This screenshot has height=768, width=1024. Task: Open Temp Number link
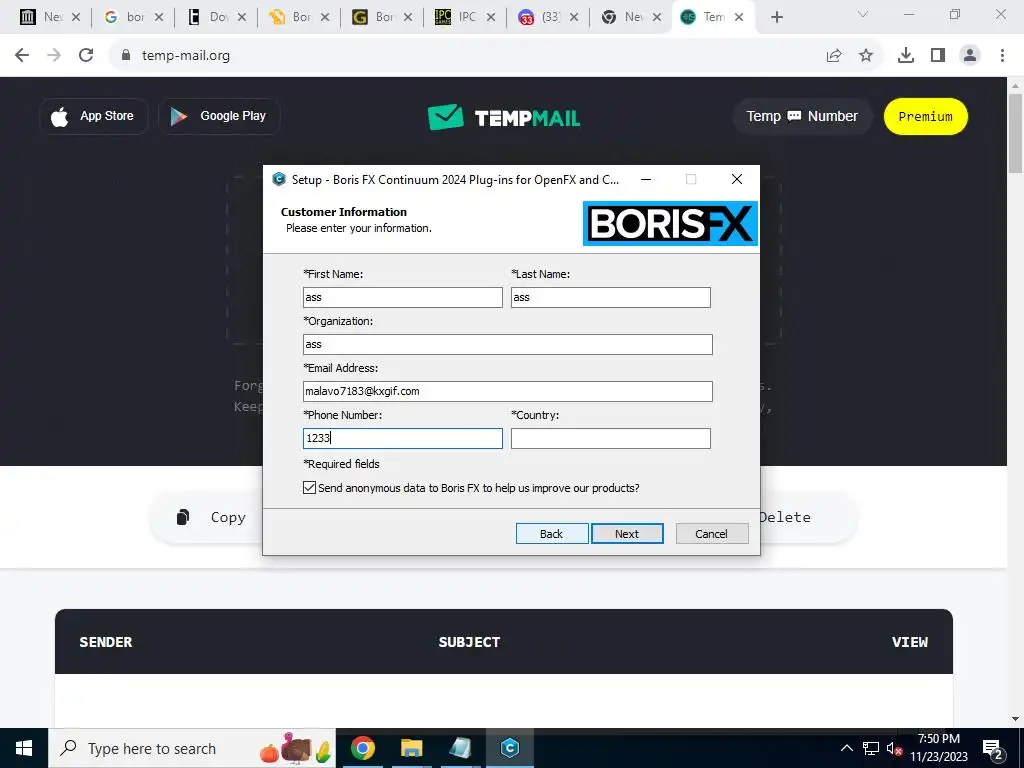802,116
